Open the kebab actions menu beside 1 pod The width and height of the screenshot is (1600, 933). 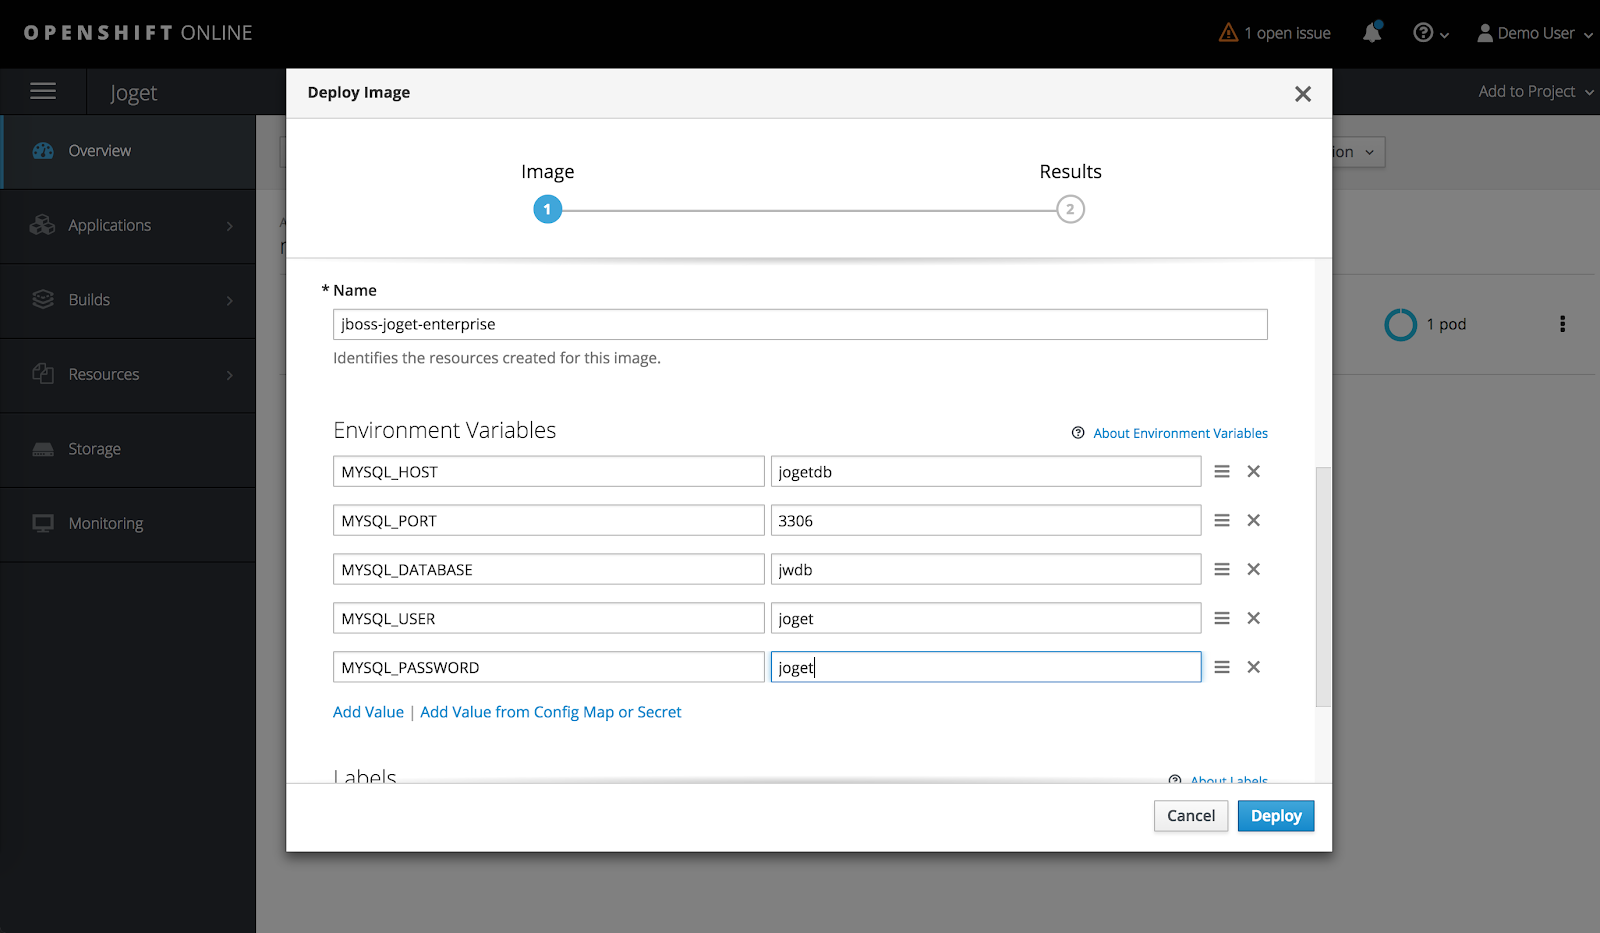pos(1562,324)
